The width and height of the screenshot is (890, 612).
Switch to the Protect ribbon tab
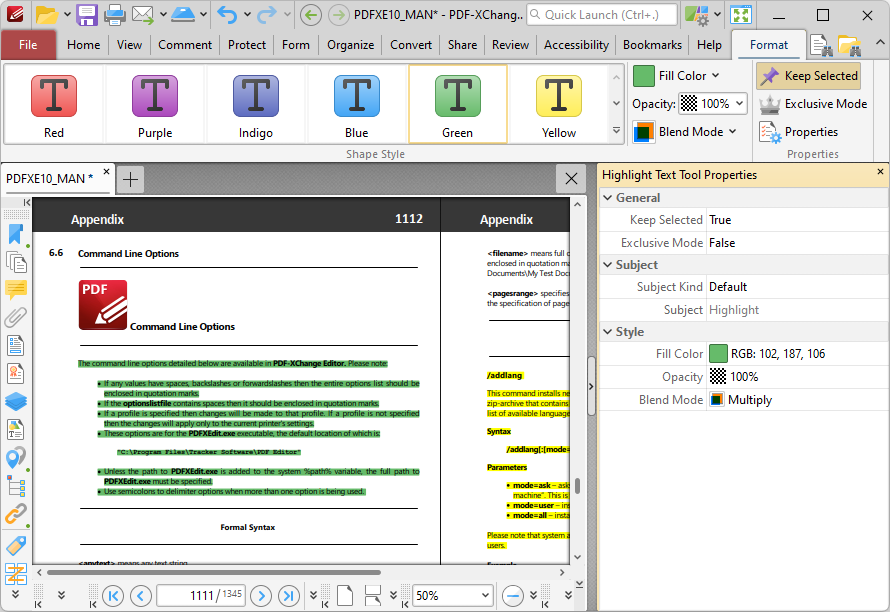pos(247,45)
